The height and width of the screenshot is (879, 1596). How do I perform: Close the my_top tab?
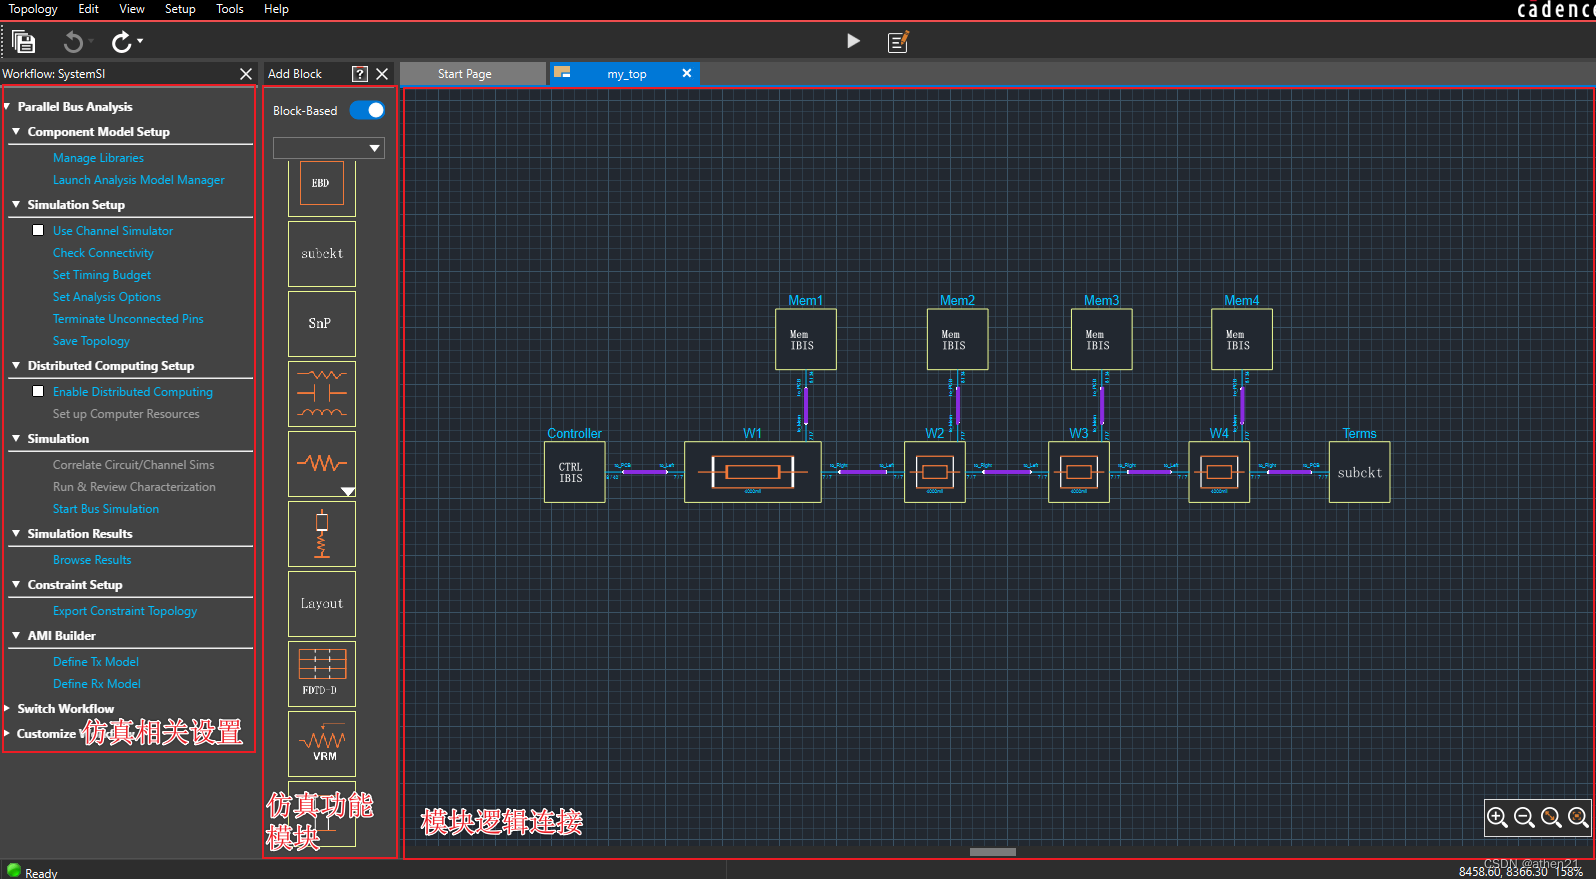coord(687,73)
